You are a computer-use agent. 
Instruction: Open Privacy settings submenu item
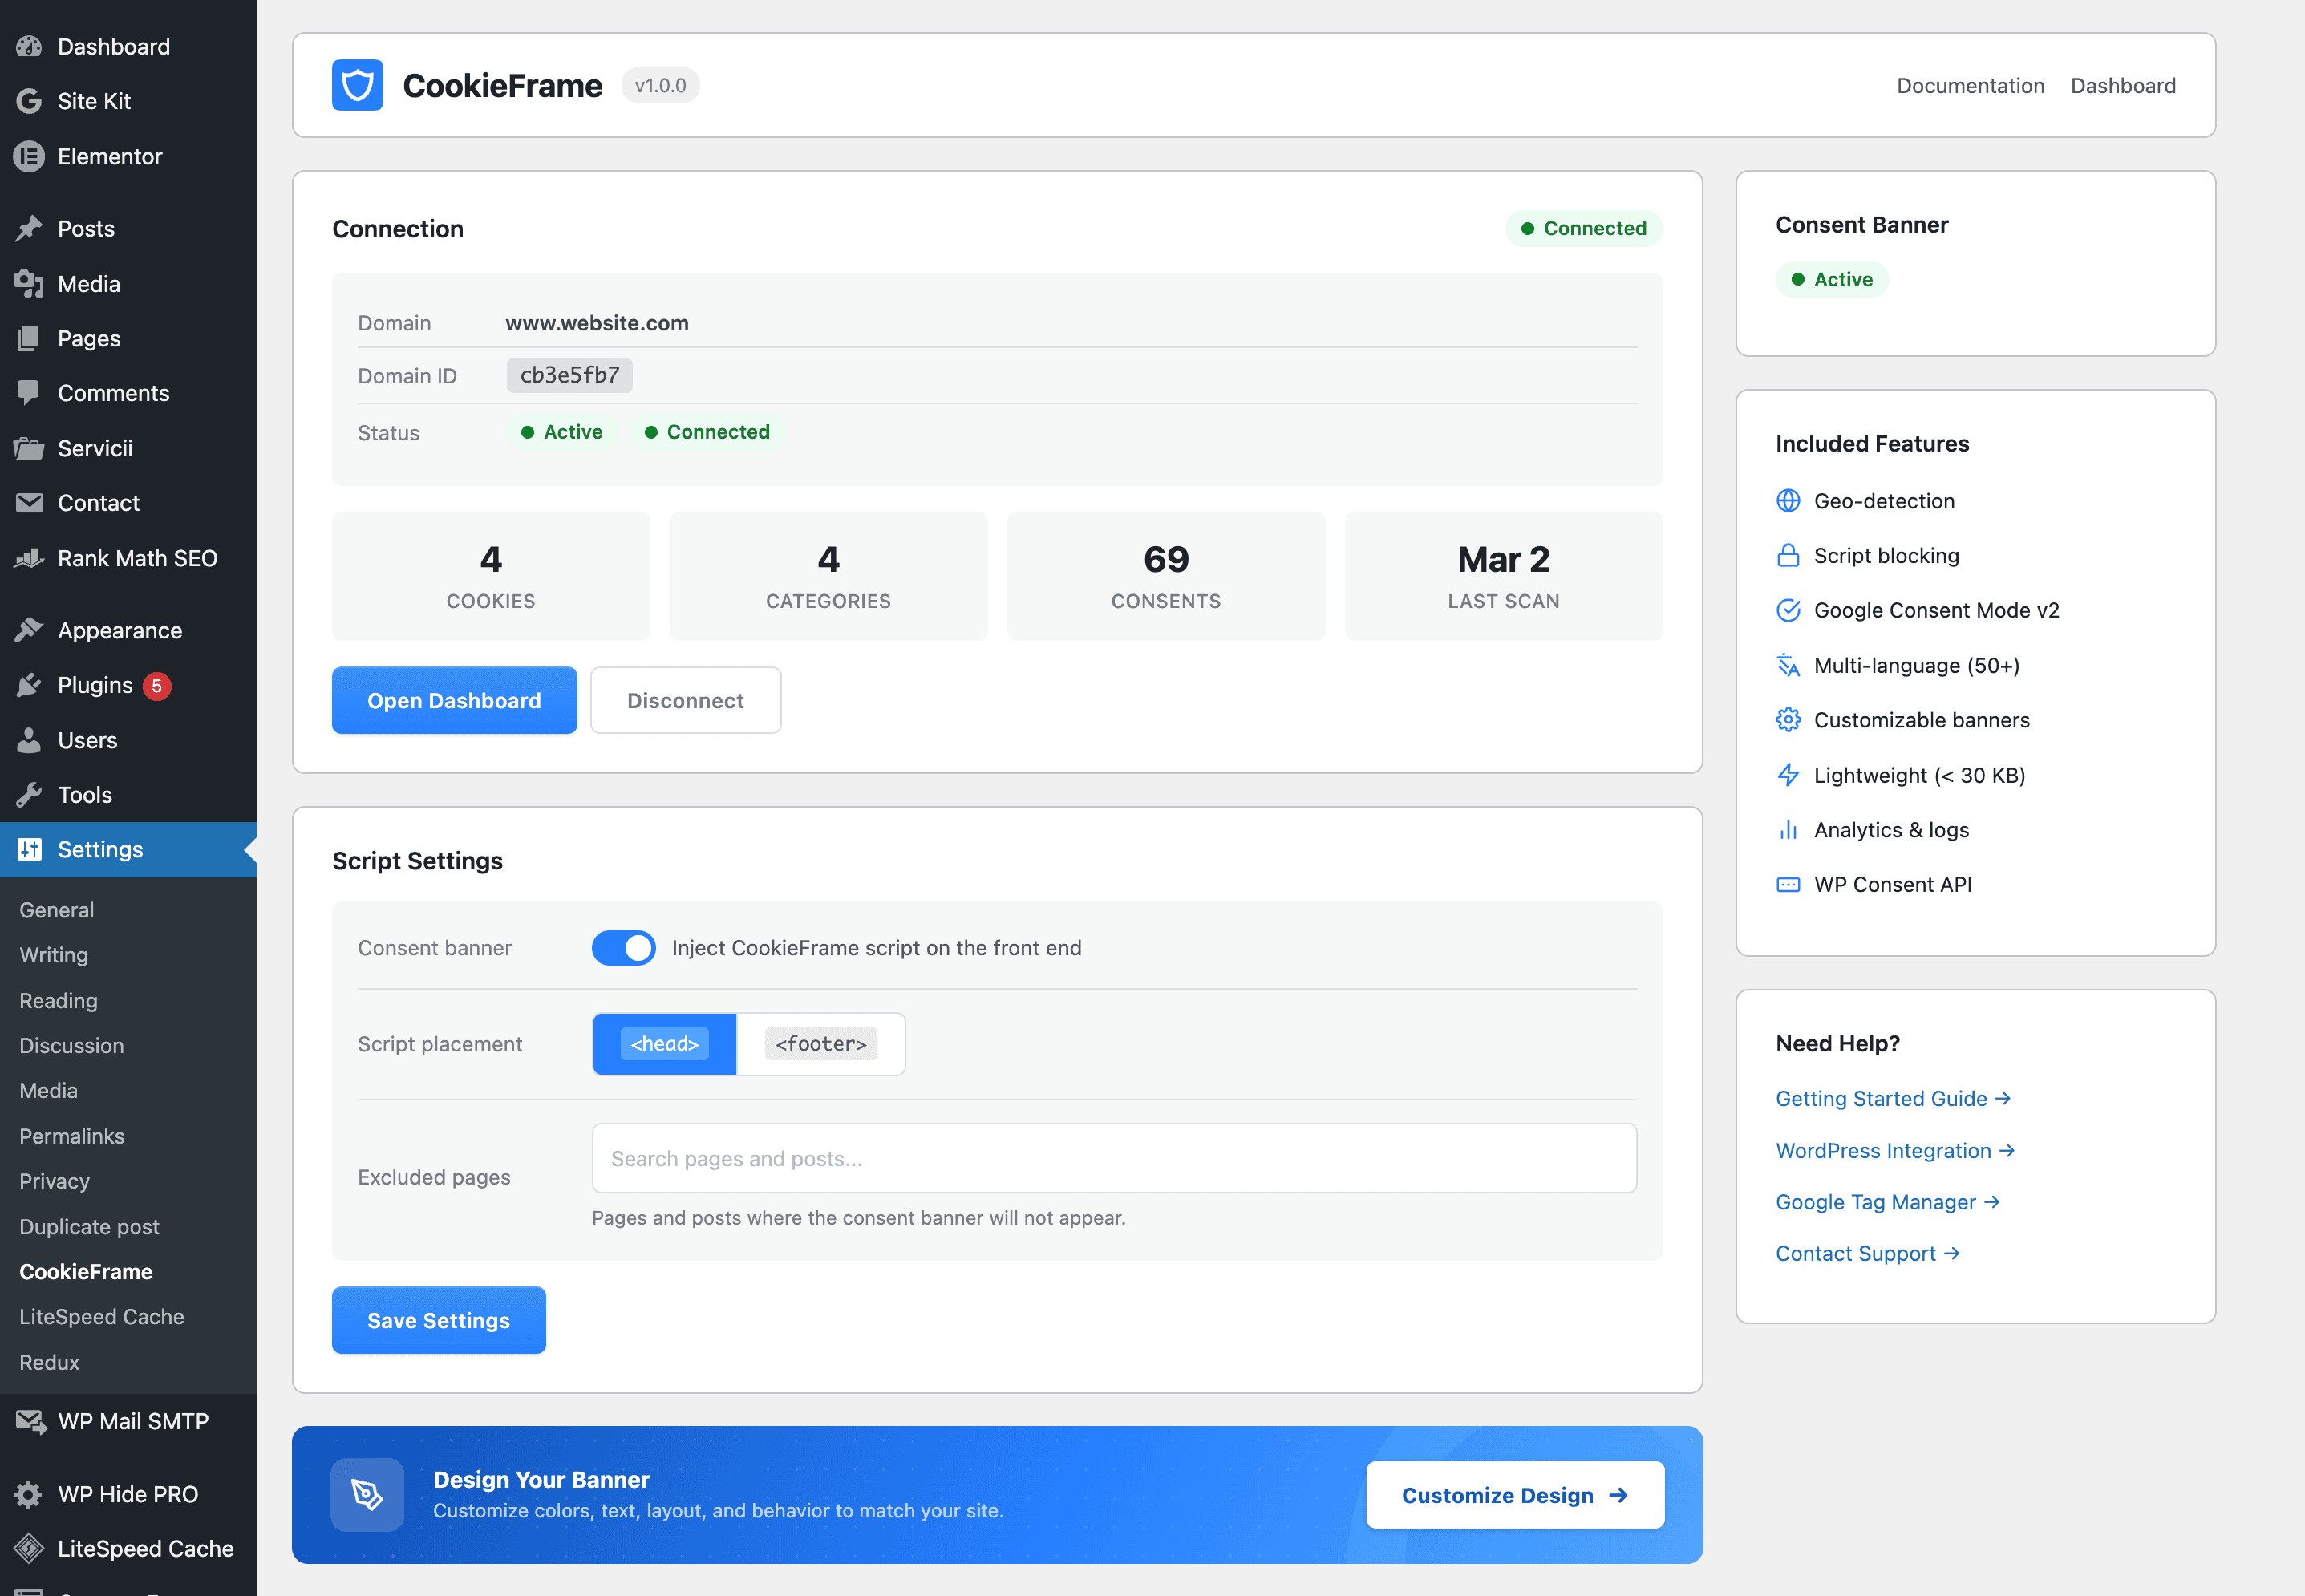tap(55, 1181)
